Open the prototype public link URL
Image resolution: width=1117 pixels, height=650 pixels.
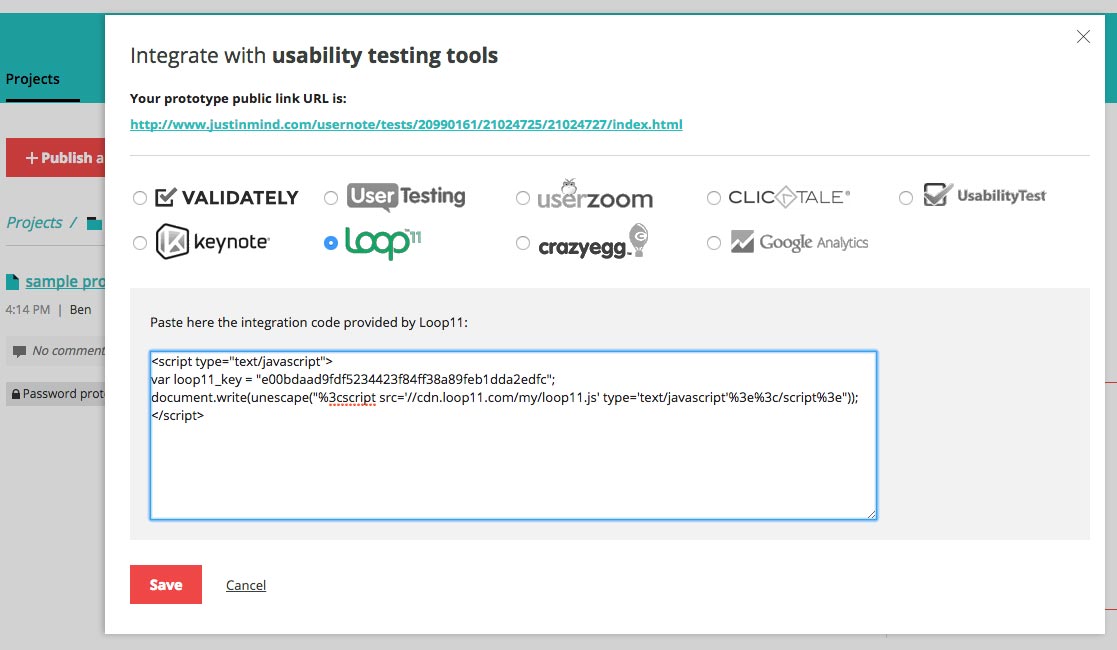coord(406,124)
